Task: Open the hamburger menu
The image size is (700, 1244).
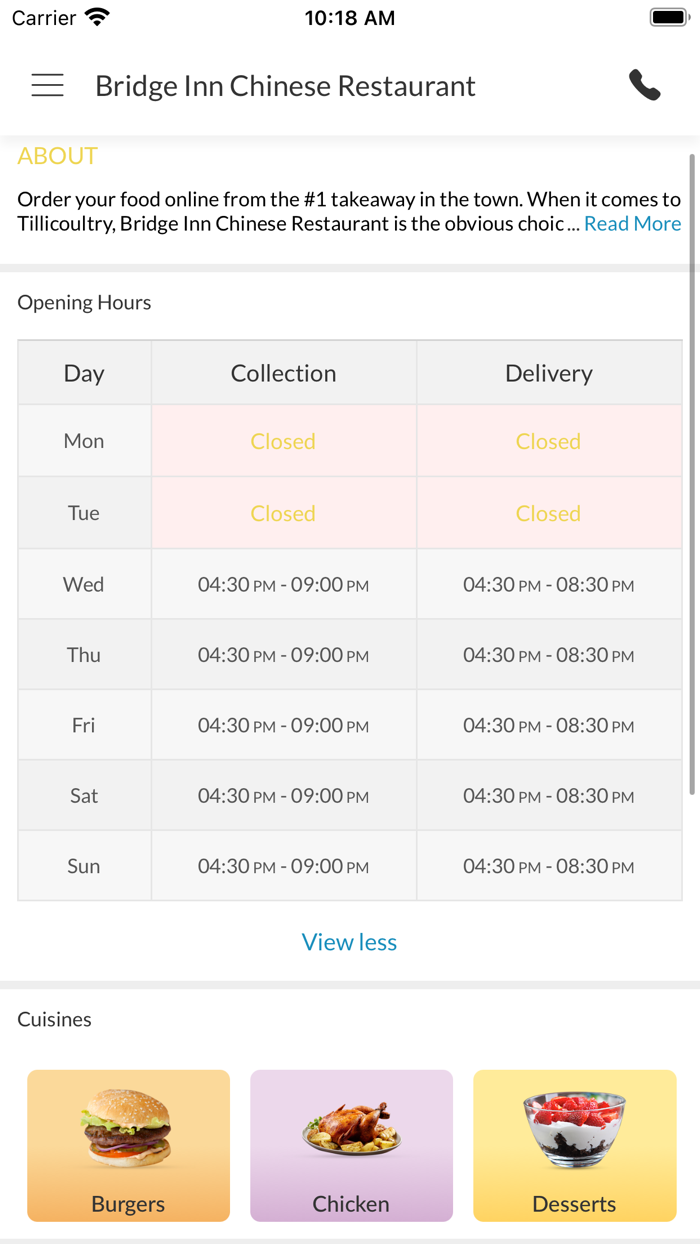Action: point(47,86)
